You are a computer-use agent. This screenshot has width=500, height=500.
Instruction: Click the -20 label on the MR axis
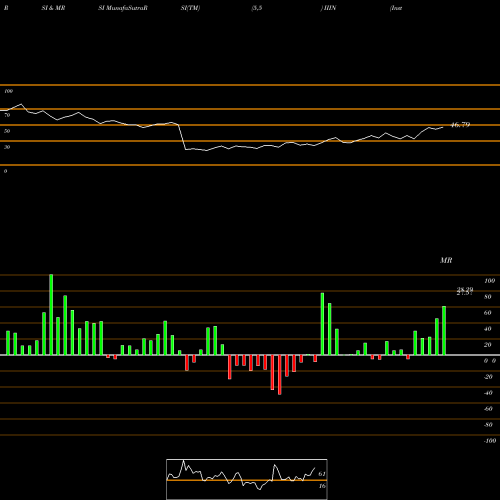pyautogui.click(x=488, y=377)
